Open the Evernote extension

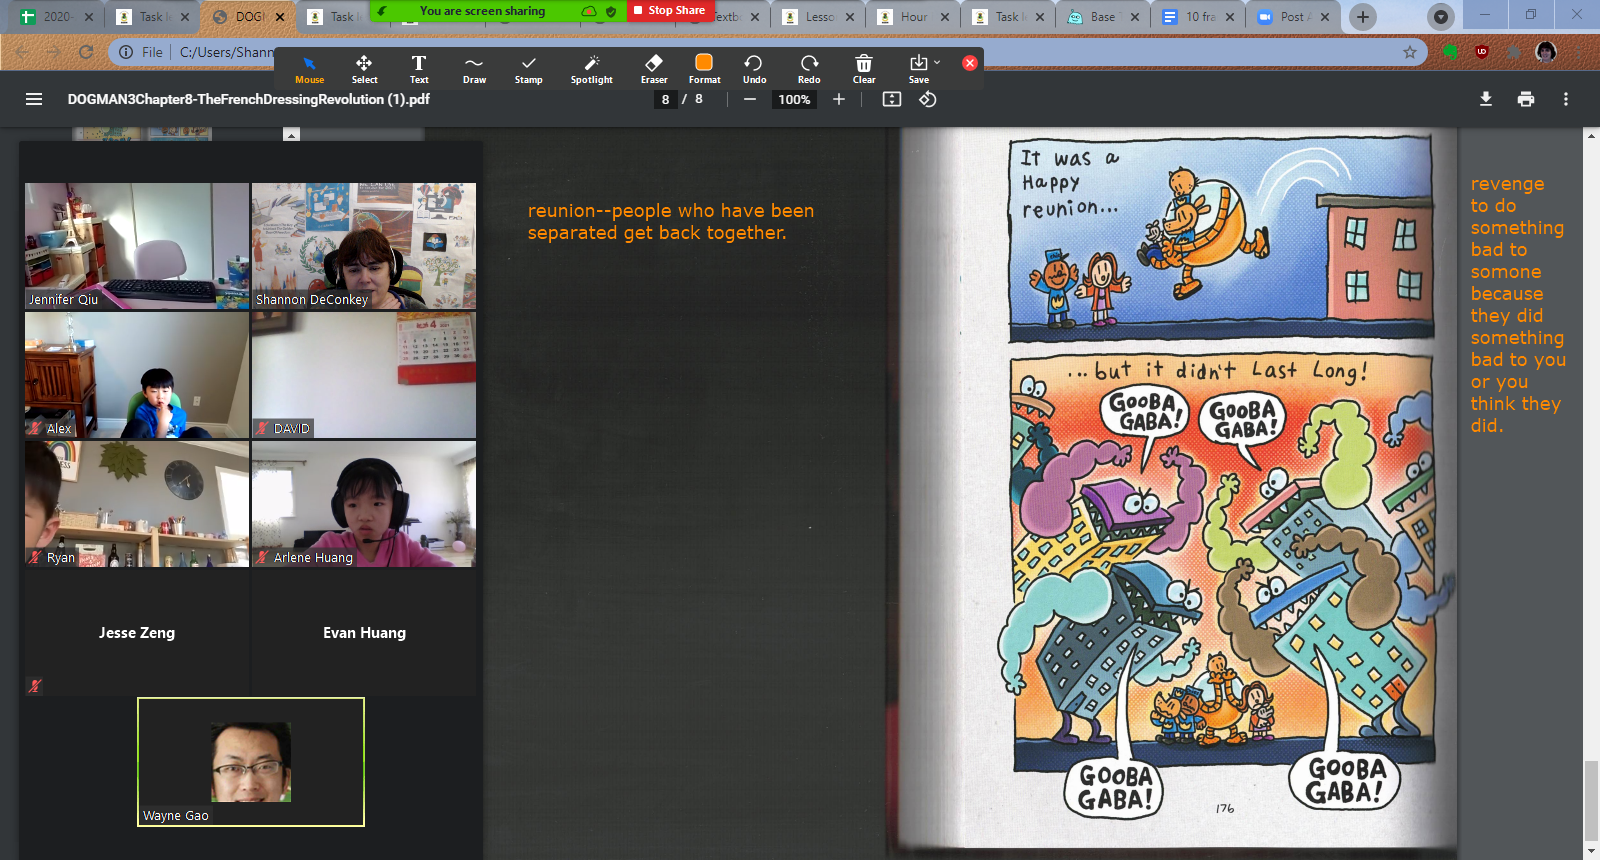point(1450,52)
